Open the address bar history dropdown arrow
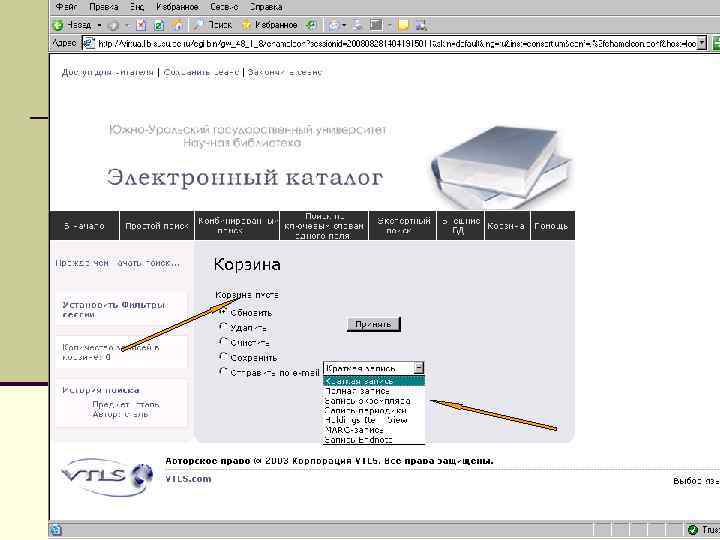The image size is (720, 540). (x=701, y=43)
